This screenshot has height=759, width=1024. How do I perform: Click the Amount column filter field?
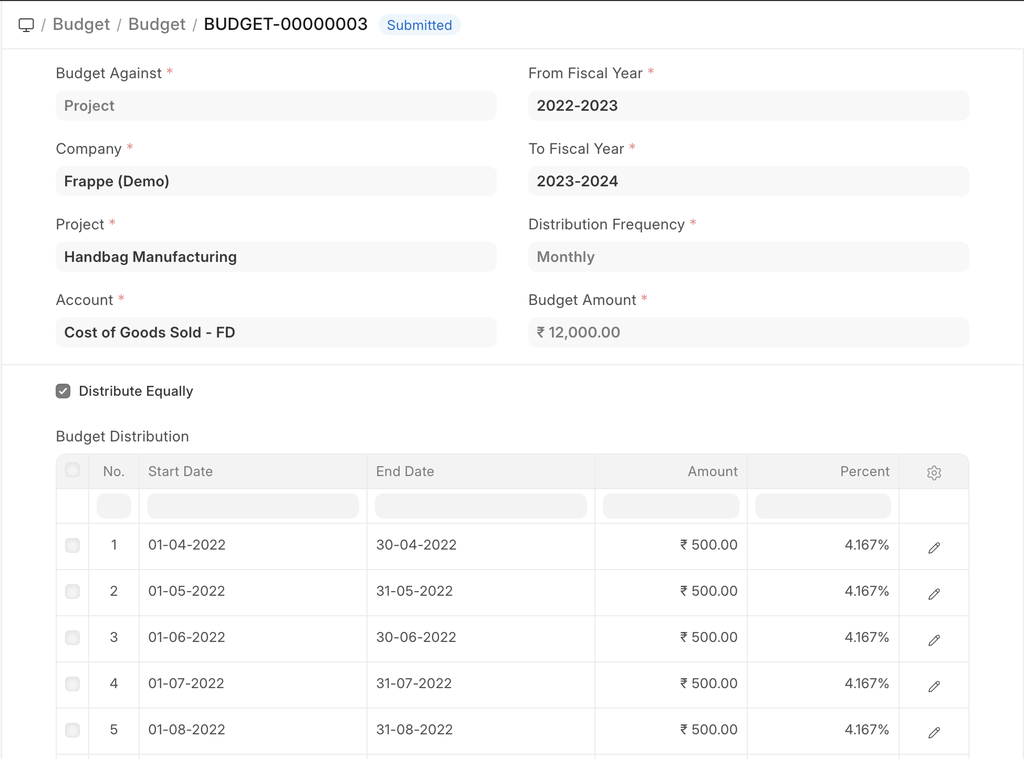pyautogui.click(x=670, y=506)
